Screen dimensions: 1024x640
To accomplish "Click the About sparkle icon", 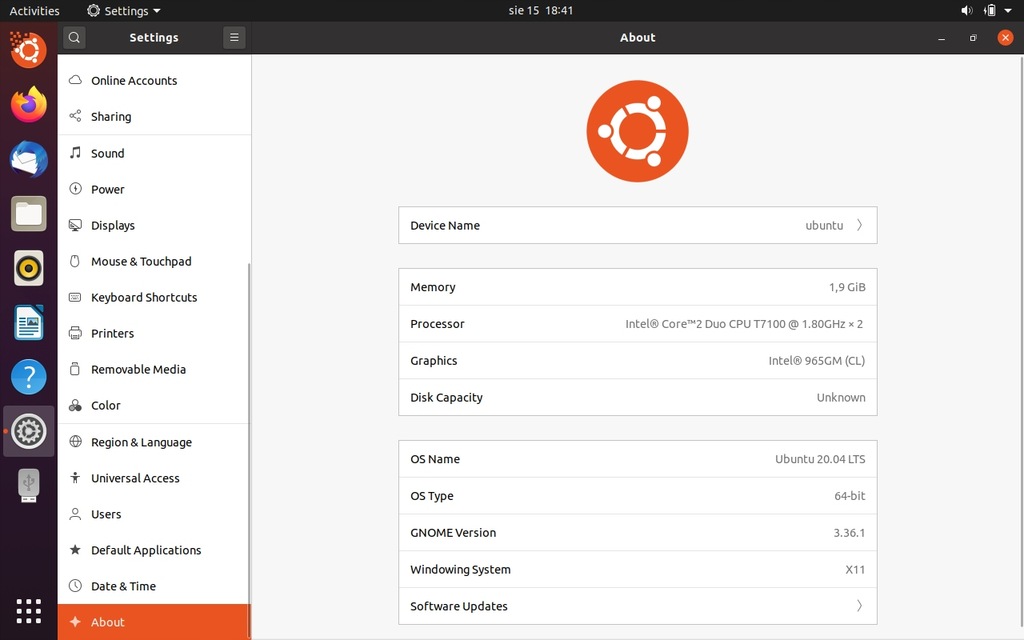I will (76, 622).
